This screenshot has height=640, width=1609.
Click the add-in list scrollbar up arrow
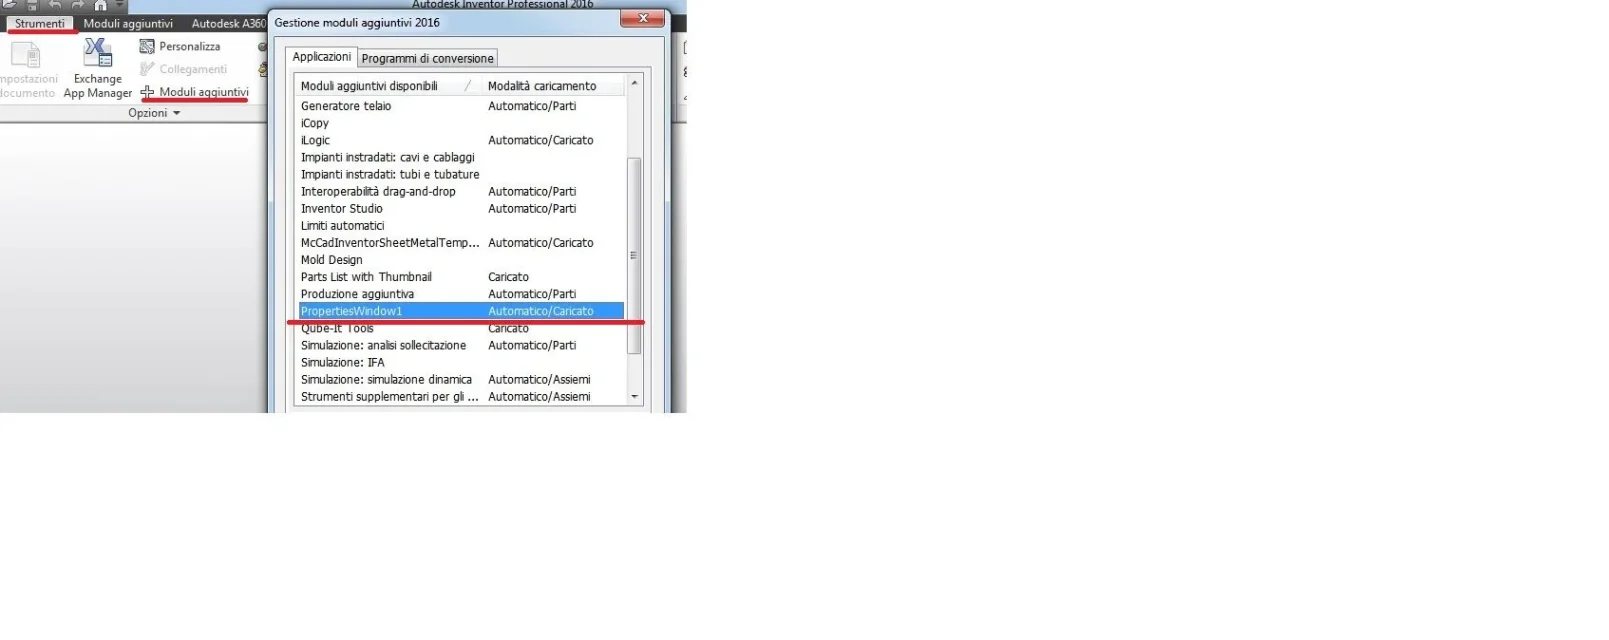coord(634,84)
